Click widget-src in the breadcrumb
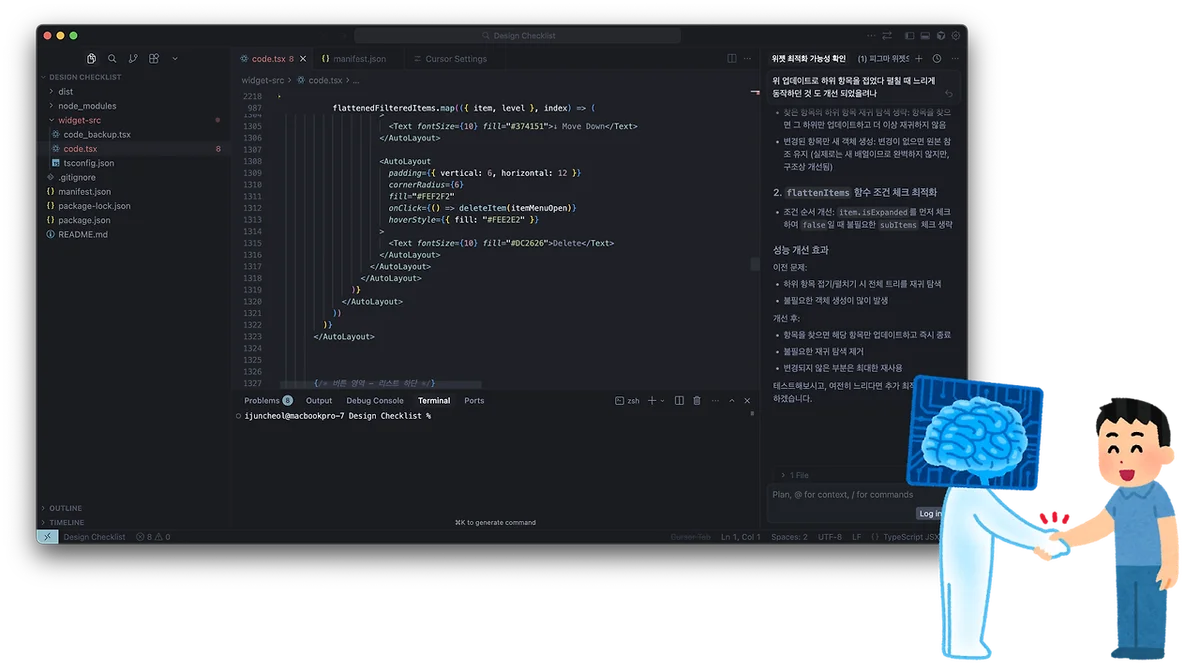This screenshot has width=1200, height=669. (263, 80)
